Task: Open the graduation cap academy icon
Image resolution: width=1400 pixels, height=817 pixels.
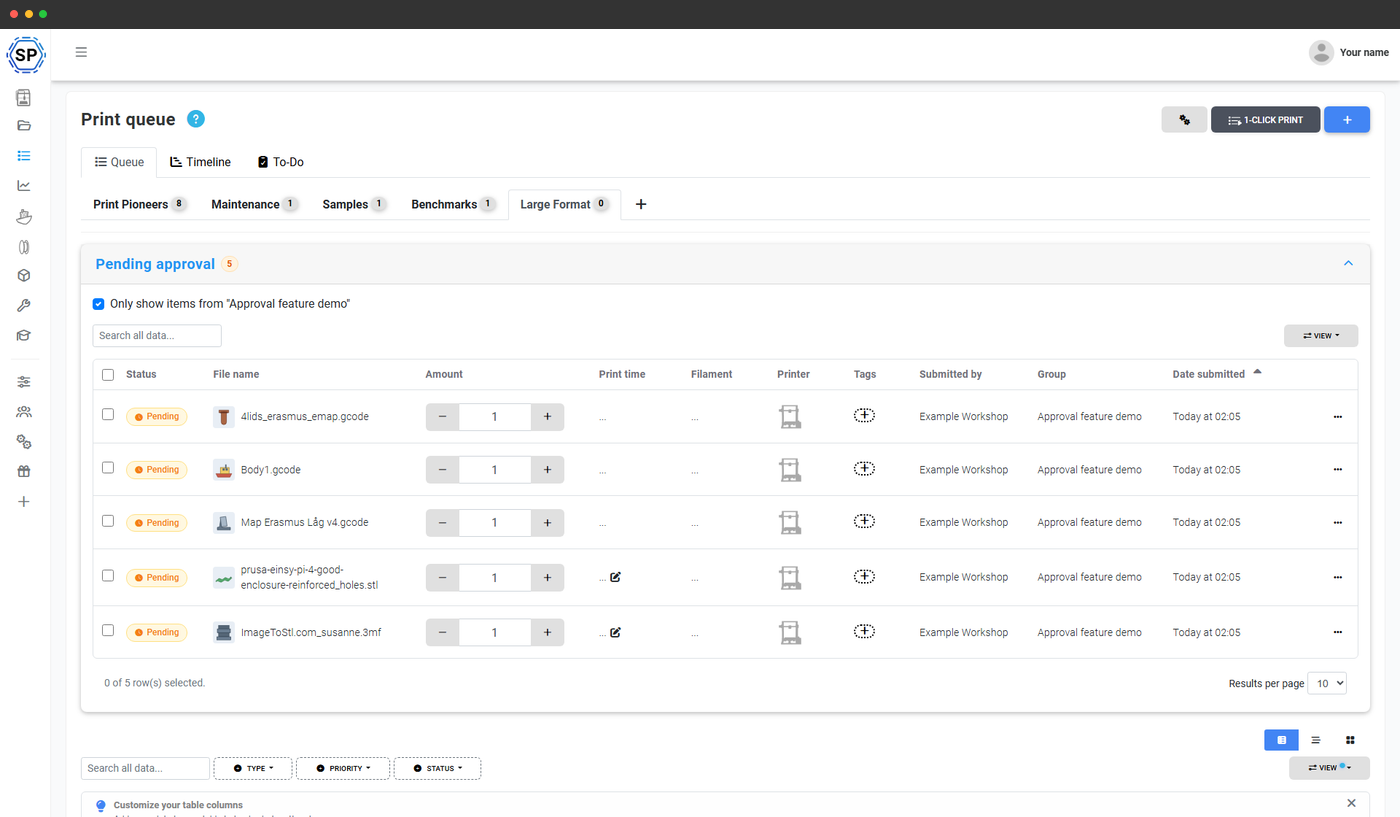Action: pyautogui.click(x=24, y=336)
